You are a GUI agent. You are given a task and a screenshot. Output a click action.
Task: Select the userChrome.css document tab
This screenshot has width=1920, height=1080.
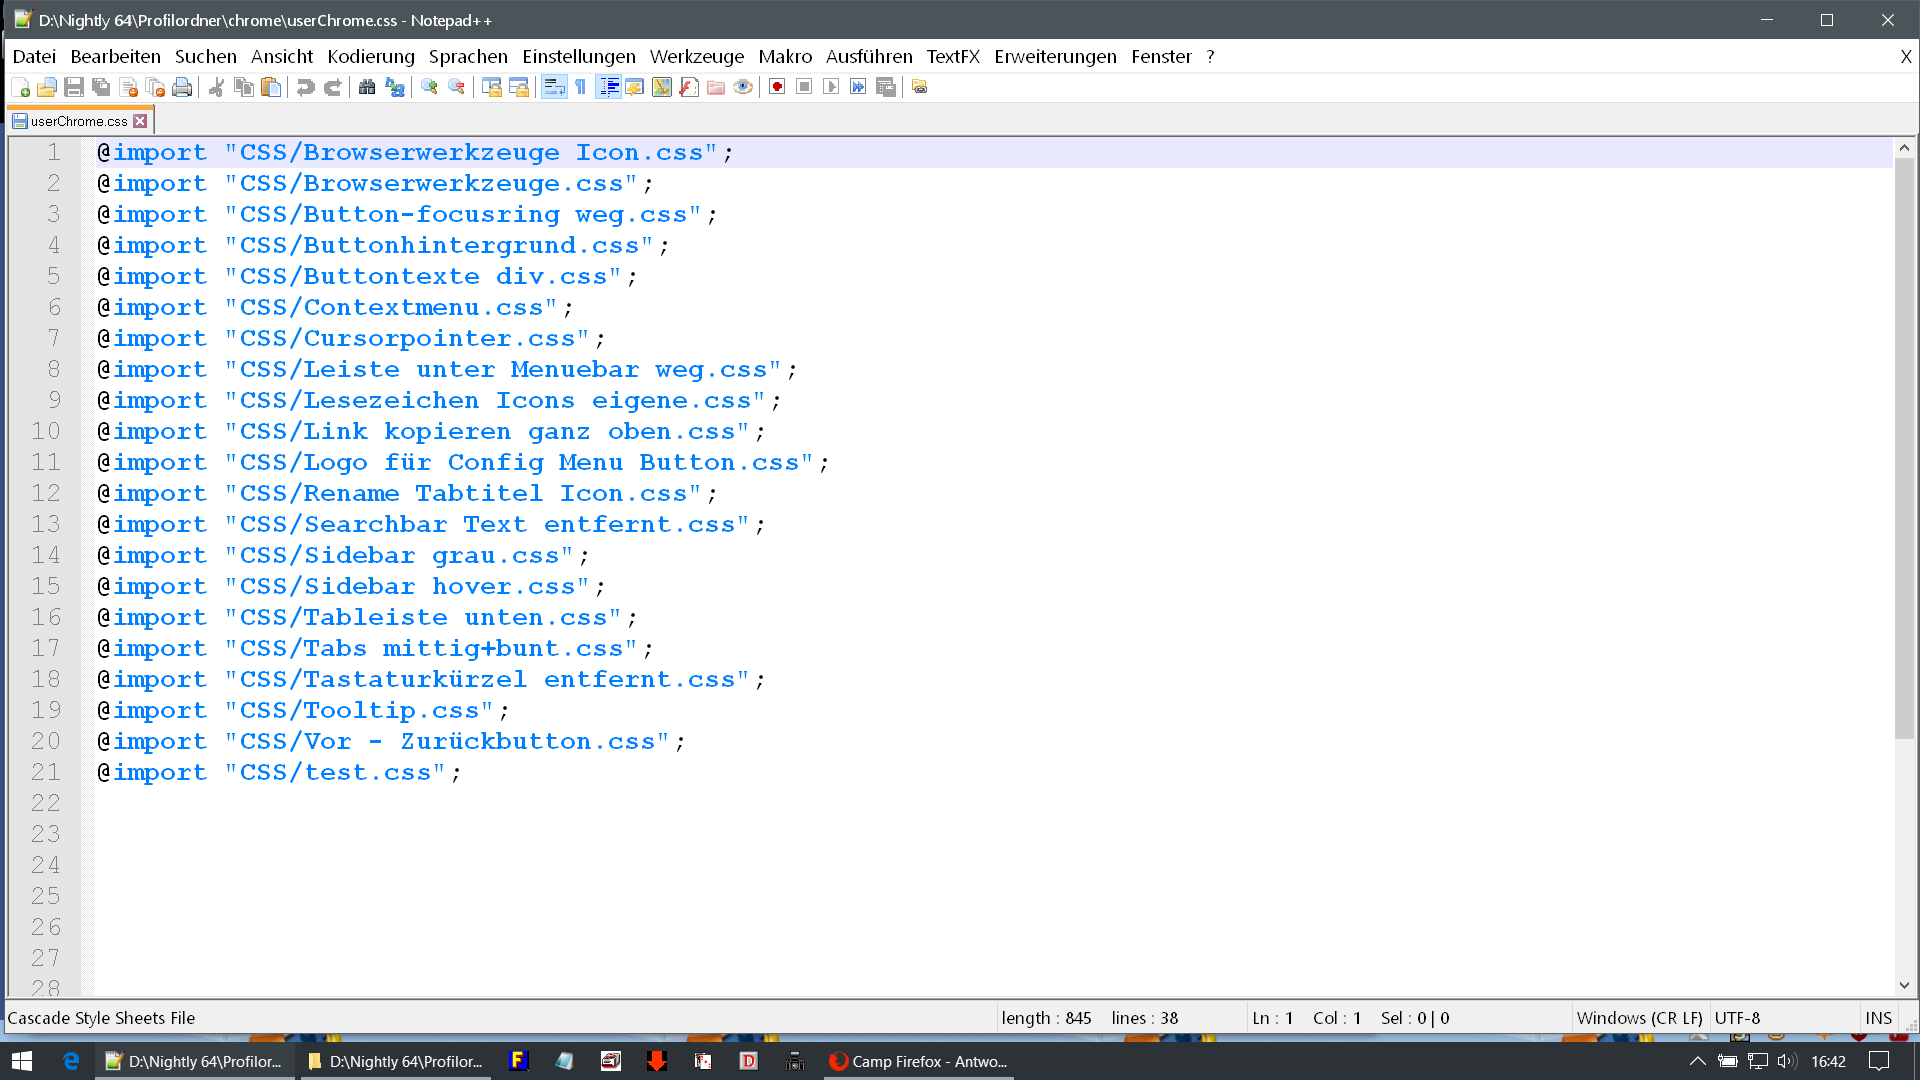pyautogui.click(x=78, y=121)
